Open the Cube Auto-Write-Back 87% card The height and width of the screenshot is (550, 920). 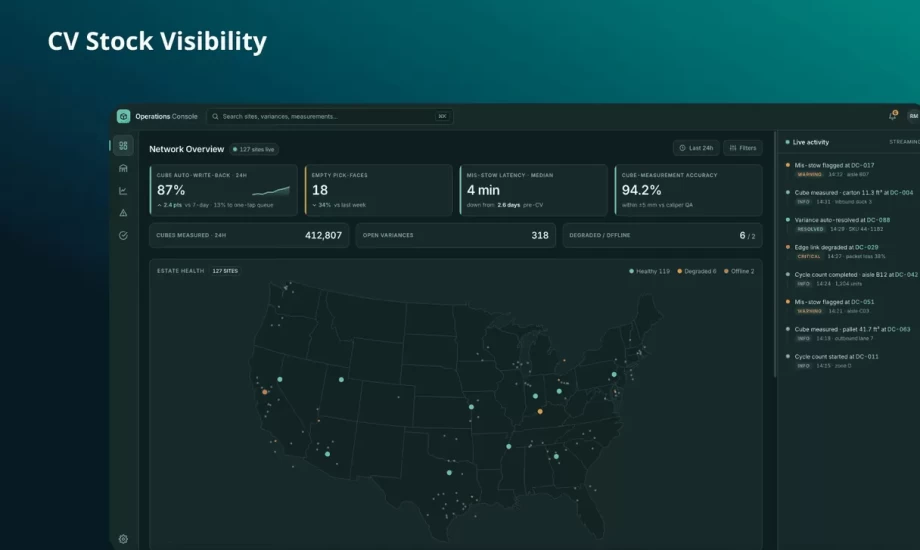pyautogui.click(x=224, y=190)
